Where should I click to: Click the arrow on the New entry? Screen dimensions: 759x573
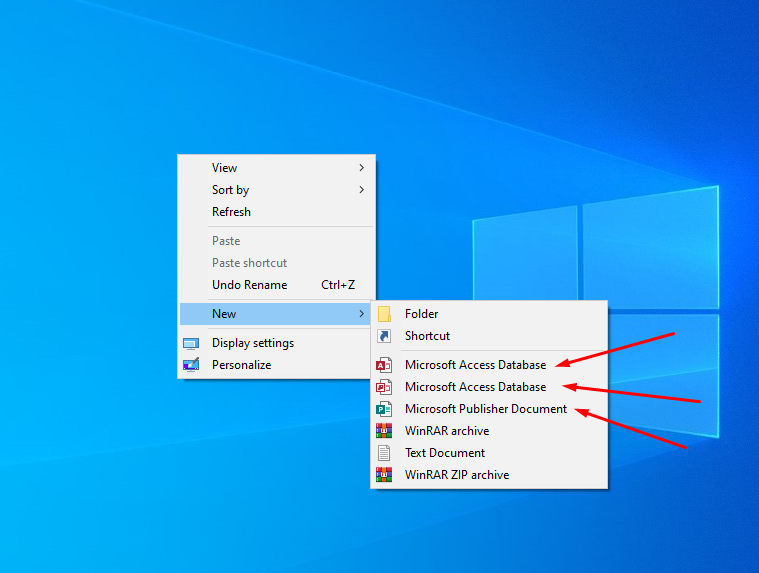pyautogui.click(x=362, y=314)
